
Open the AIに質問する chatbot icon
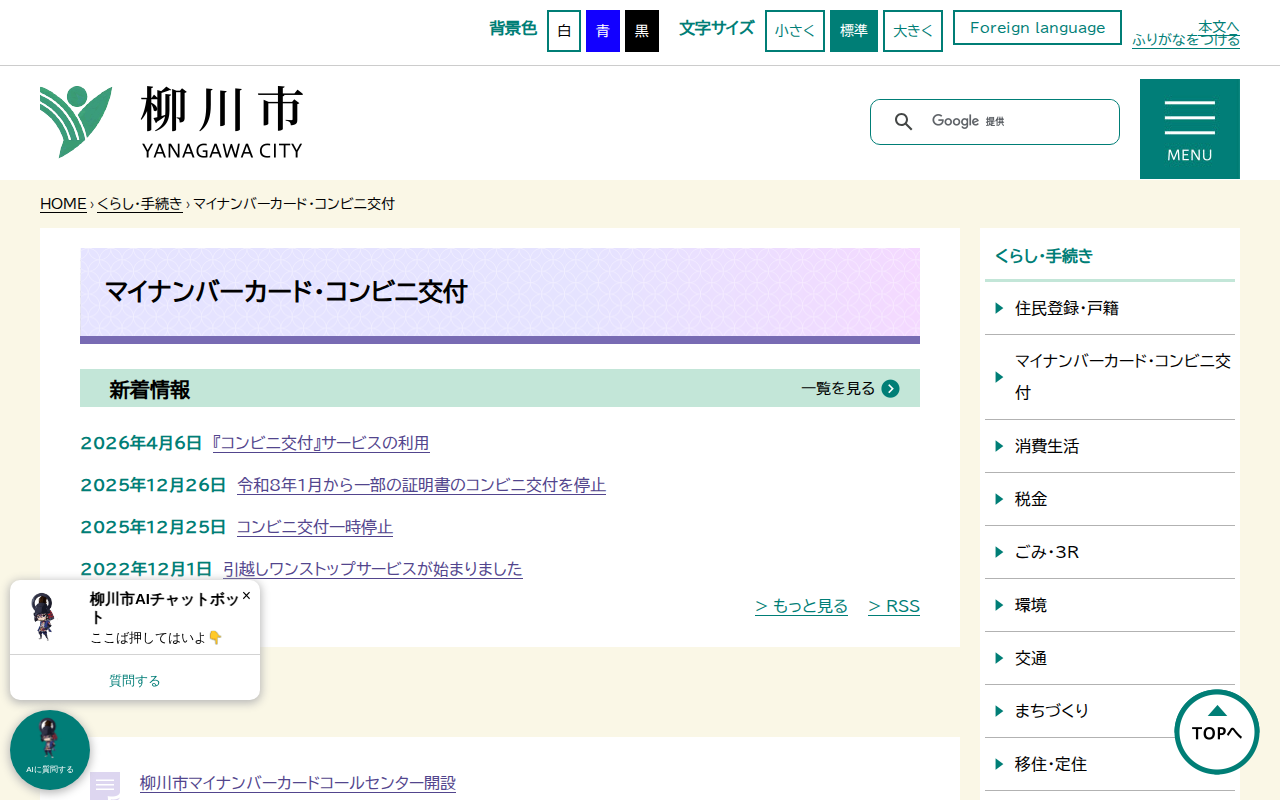coord(50,749)
